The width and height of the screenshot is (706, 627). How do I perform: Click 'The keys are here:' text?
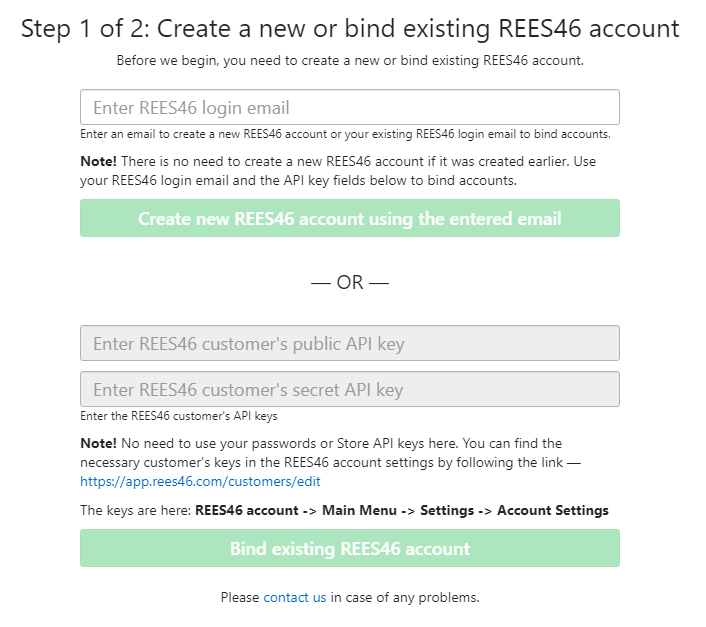pos(136,510)
